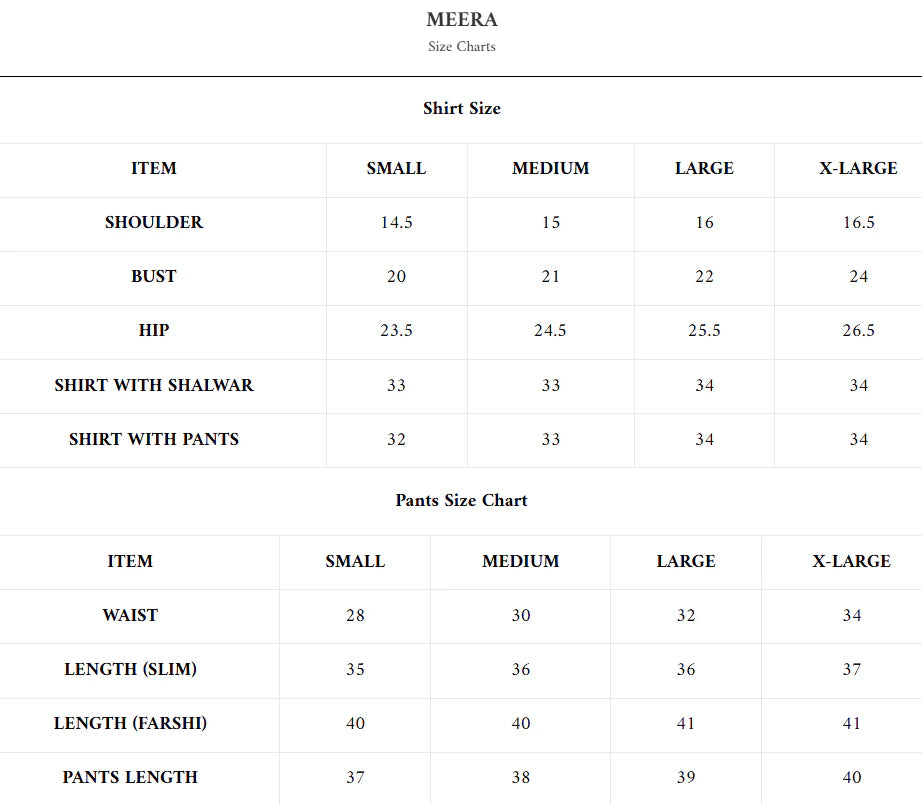The width and height of the screenshot is (922, 805).
Task: Click the MEERA title at top
Action: [x=461, y=20]
